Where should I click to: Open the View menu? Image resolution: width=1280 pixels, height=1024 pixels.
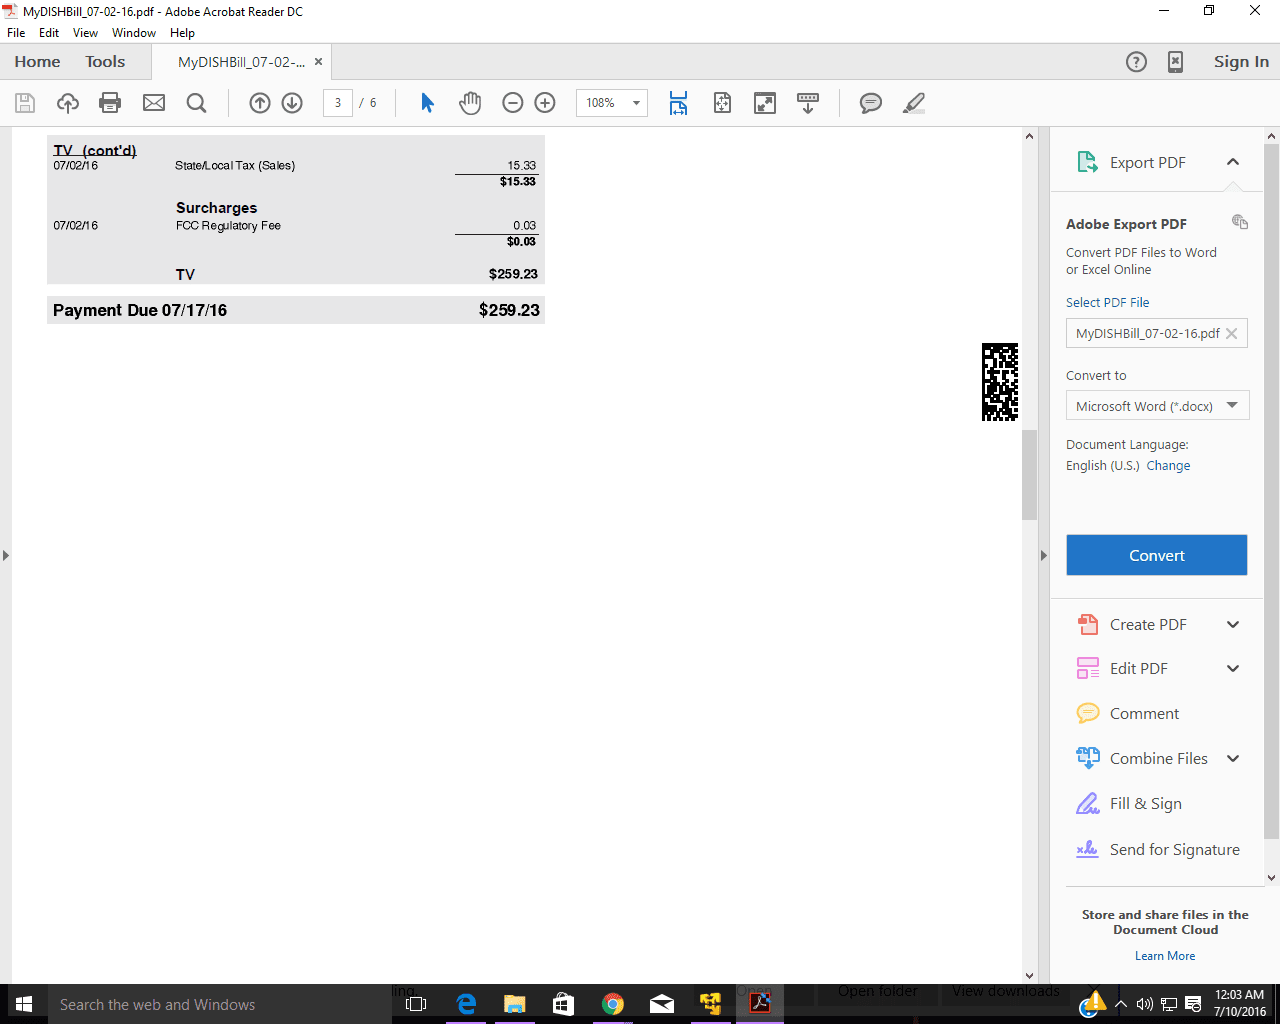point(85,33)
